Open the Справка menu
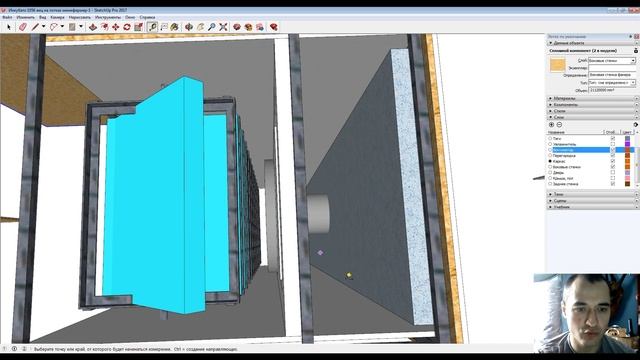640x360 pixels. (x=147, y=18)
